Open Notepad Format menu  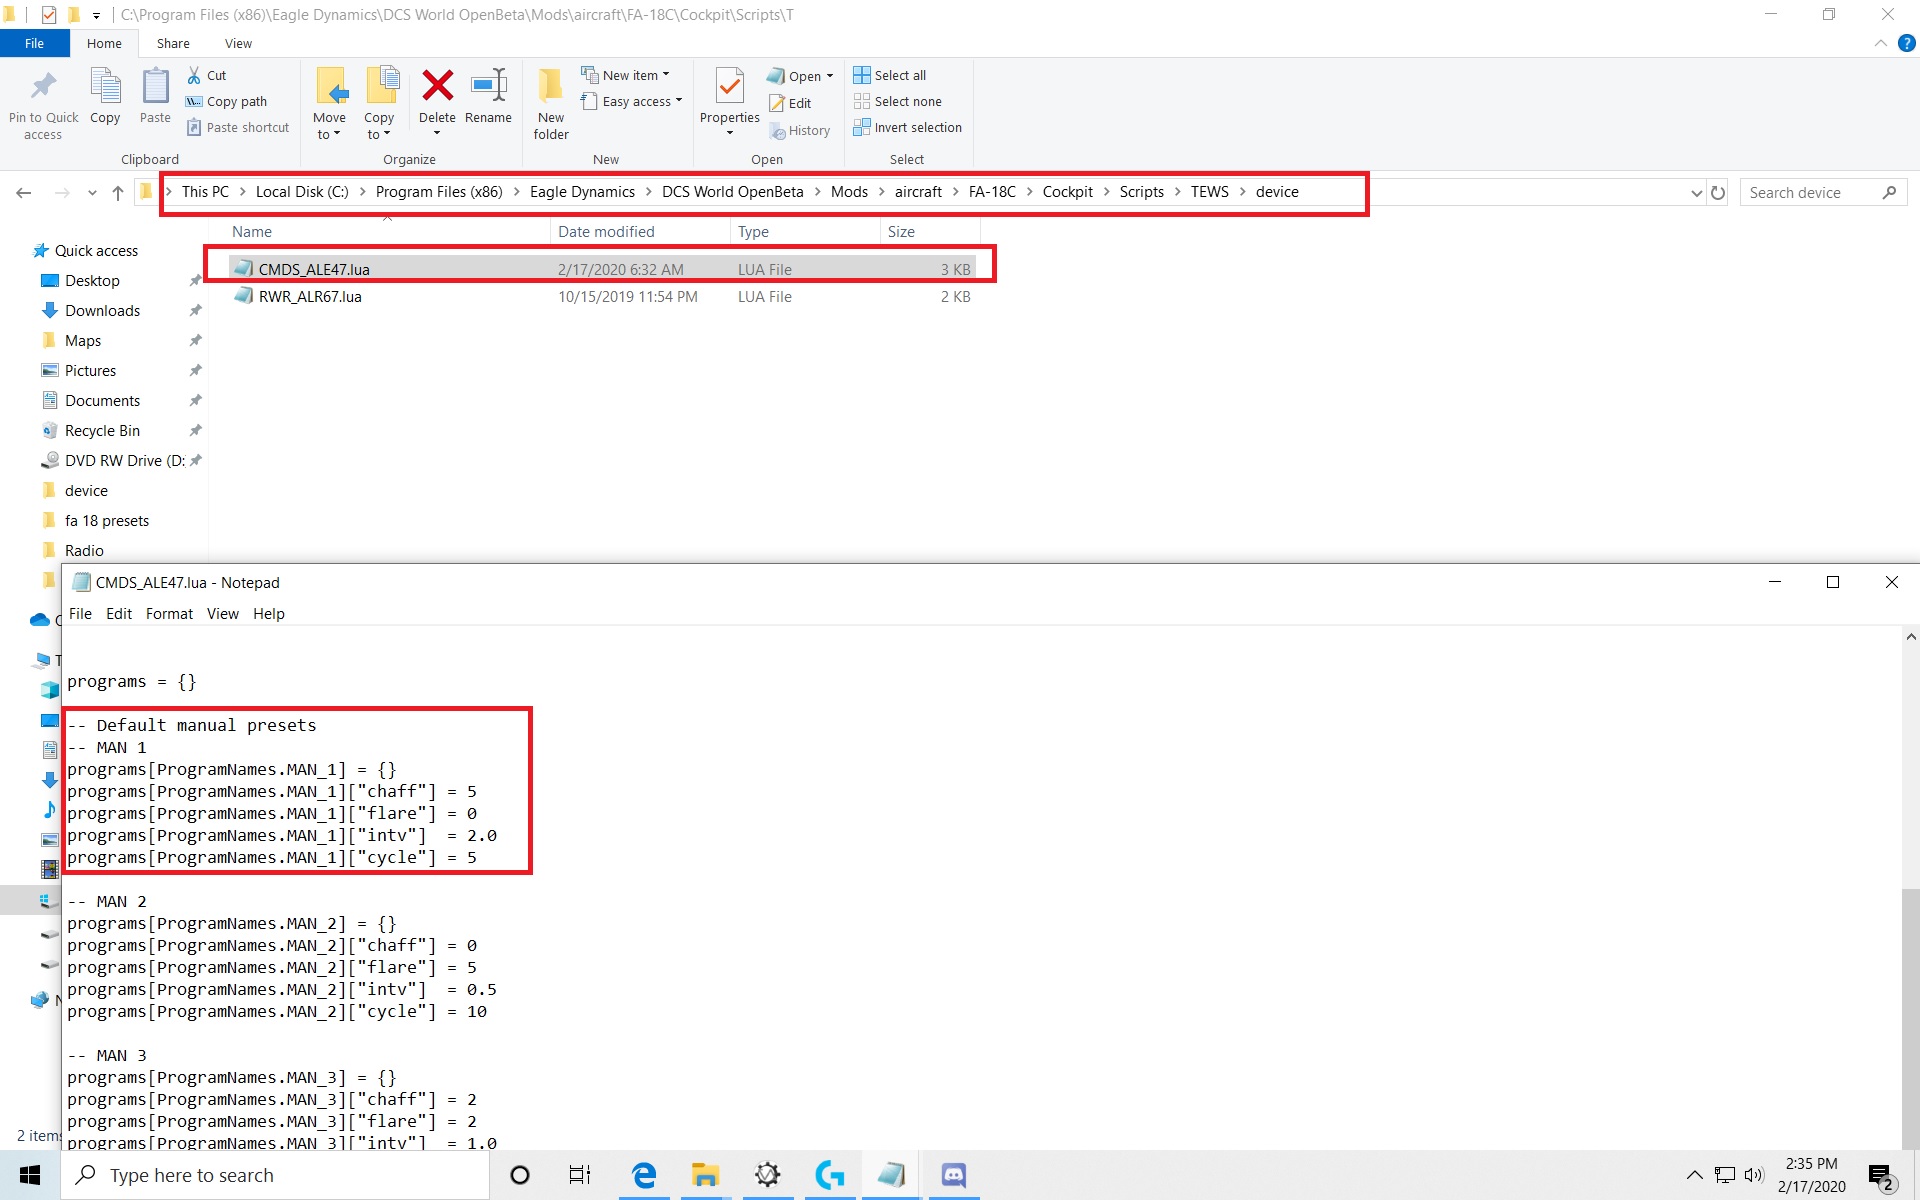(x=169, y=614)
